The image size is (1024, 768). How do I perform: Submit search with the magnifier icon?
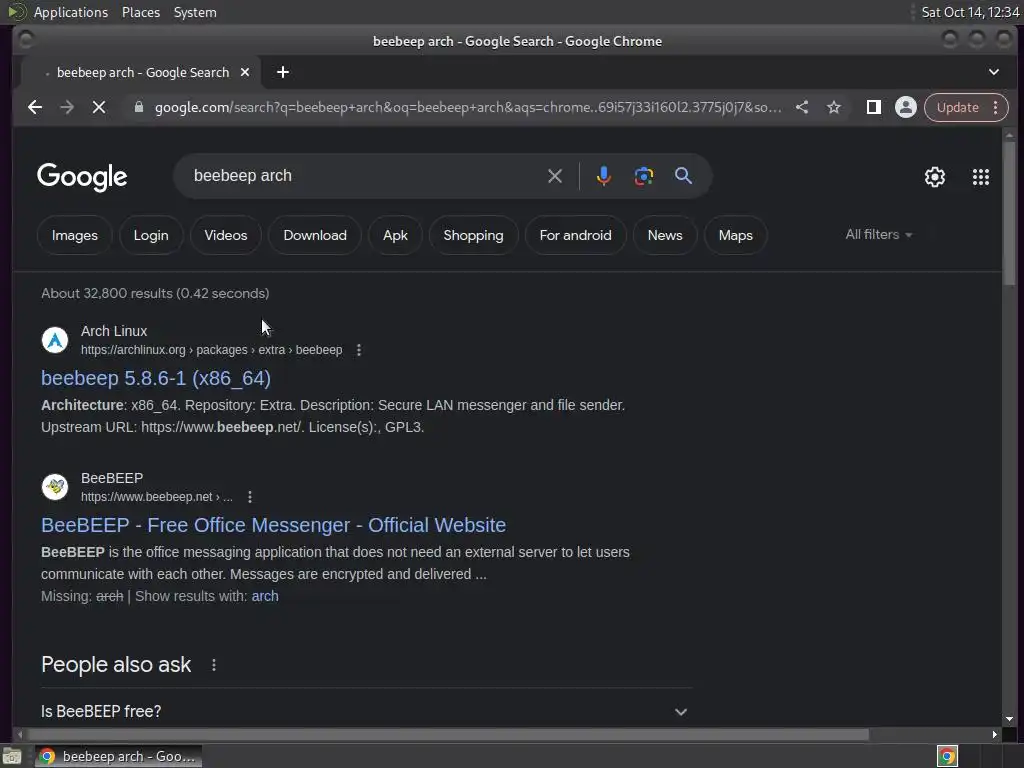tap(683, 176)
